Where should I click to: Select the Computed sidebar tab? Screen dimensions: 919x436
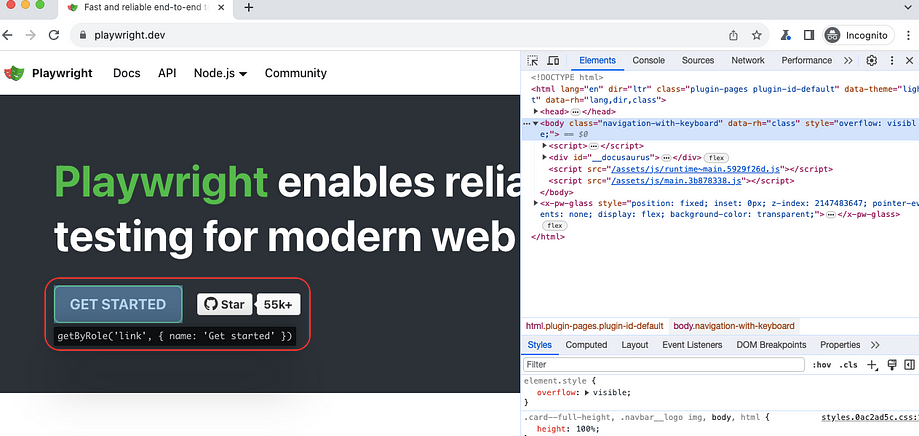(586, 345)
